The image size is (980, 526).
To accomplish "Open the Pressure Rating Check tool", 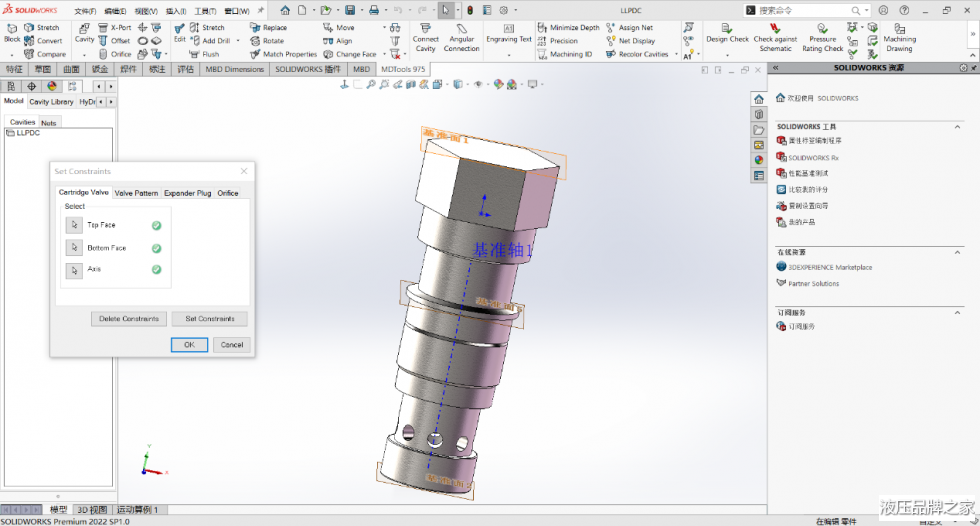I will 822,30.
